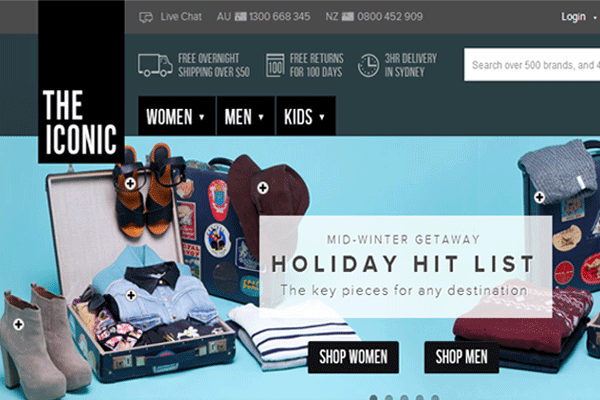Click the SHOP MEN button
The image size is (600, 400).
coord(461,357)
